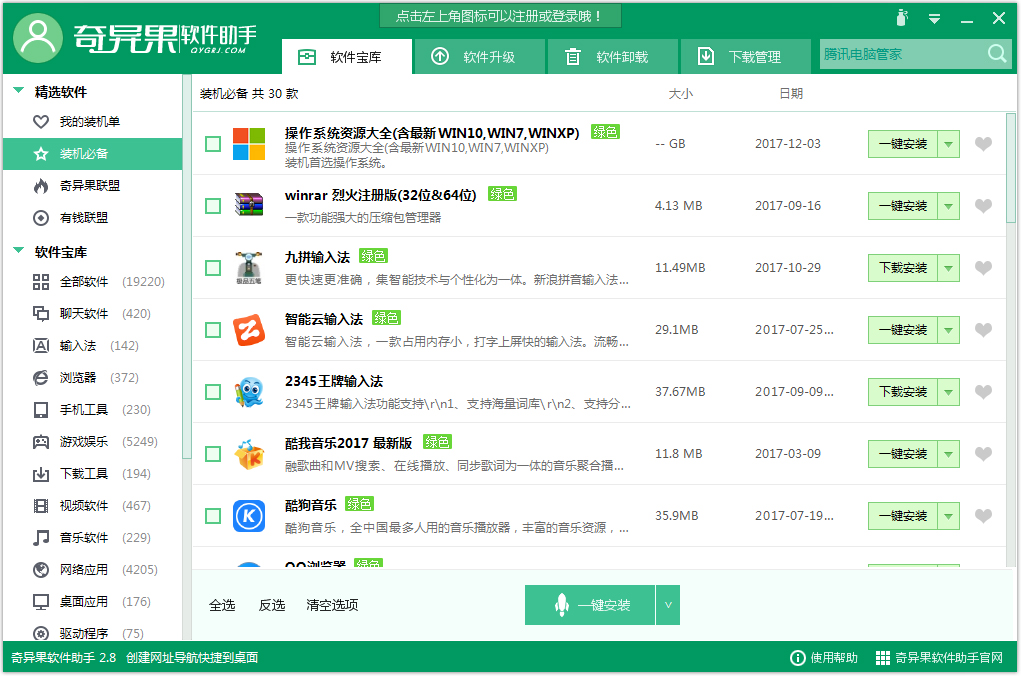
Task: Click the 反选 button to invert selection
Action: click(270, 604)
